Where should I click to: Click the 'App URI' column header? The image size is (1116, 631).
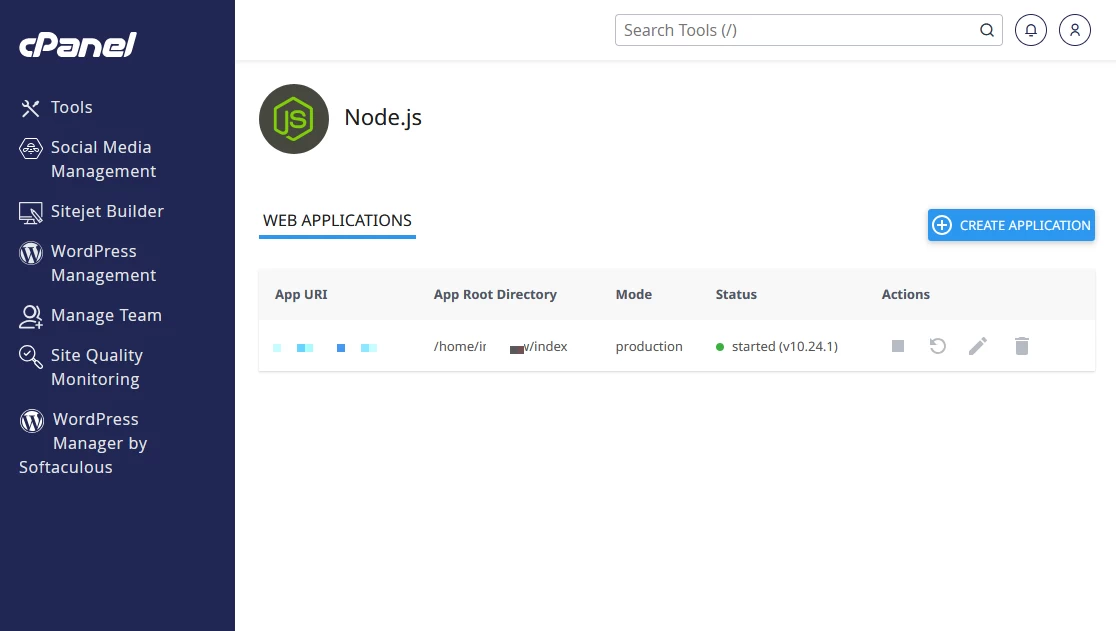301,295
